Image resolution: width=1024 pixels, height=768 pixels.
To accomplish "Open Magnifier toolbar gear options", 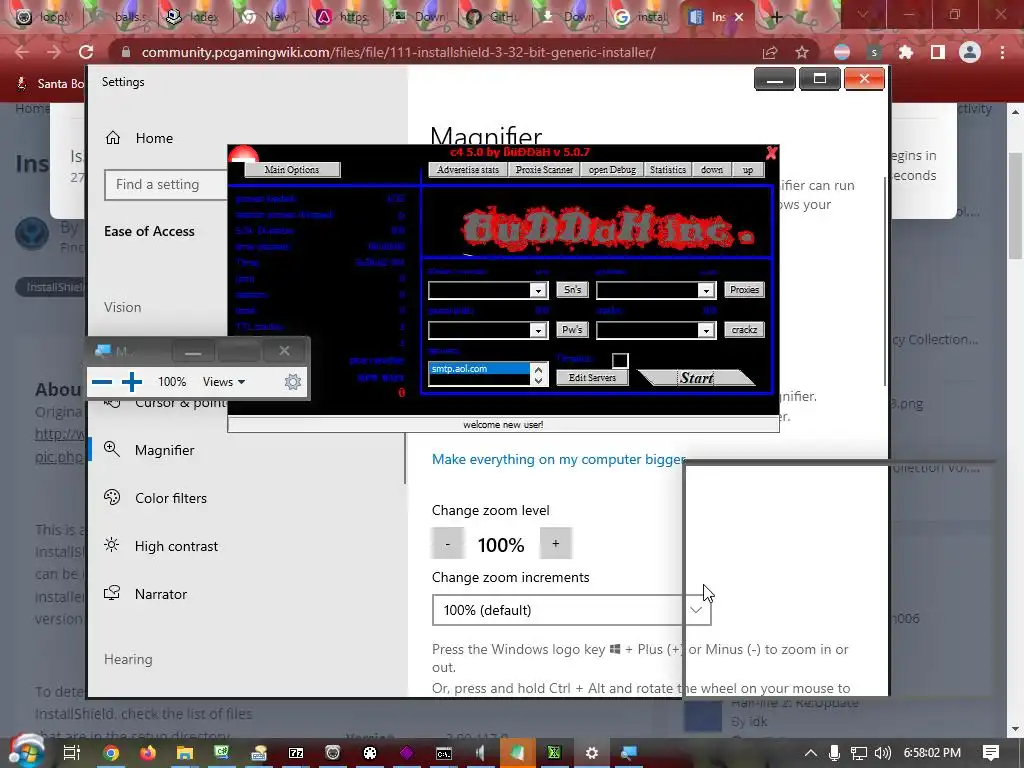I will (x=293, y=382).
